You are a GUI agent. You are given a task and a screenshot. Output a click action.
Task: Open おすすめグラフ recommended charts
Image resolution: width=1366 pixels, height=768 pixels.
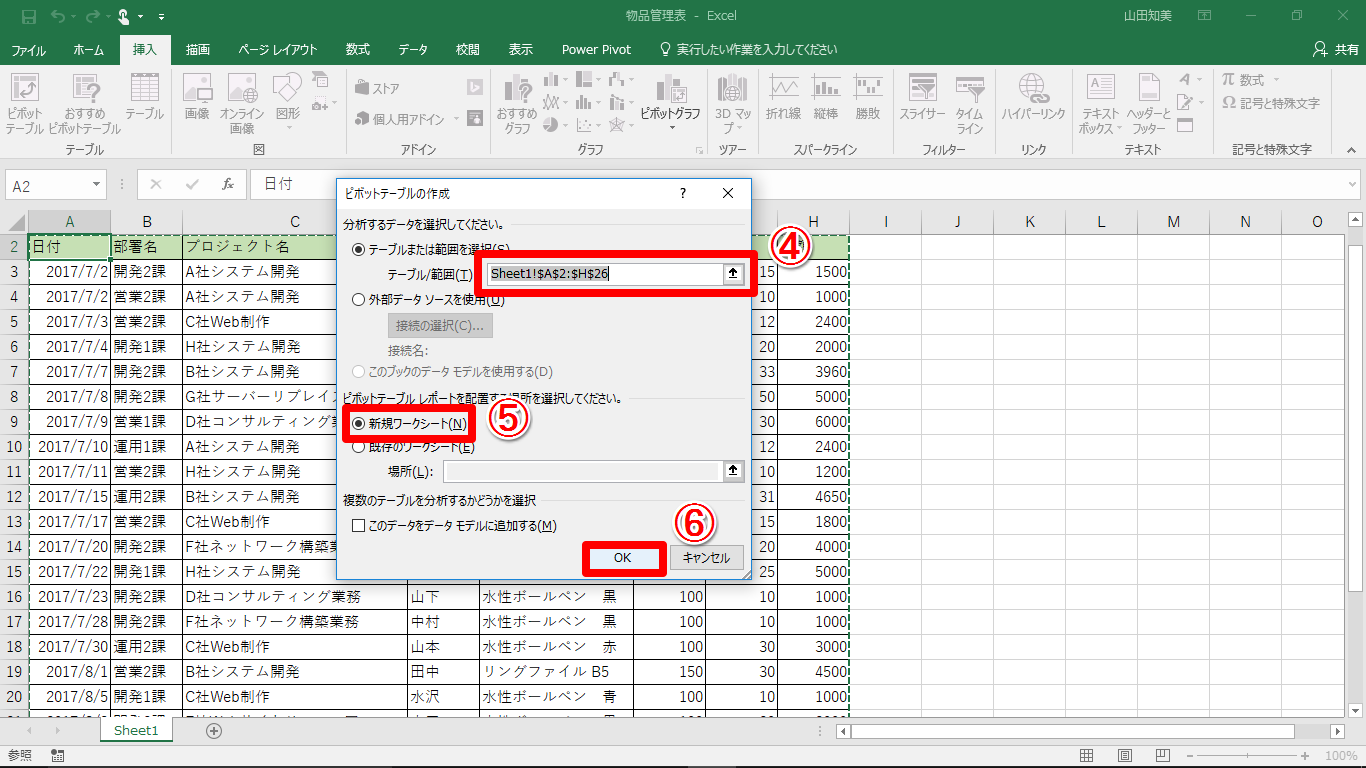click(517, 103)
